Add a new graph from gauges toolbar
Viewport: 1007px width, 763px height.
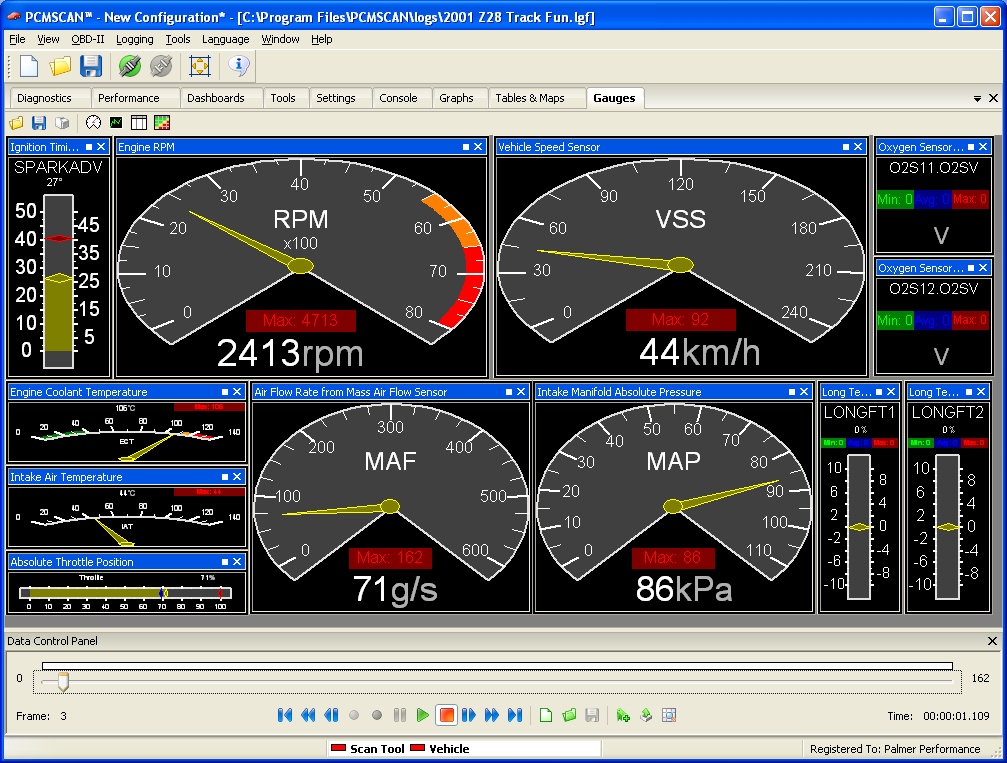click(x=116, y=123)
